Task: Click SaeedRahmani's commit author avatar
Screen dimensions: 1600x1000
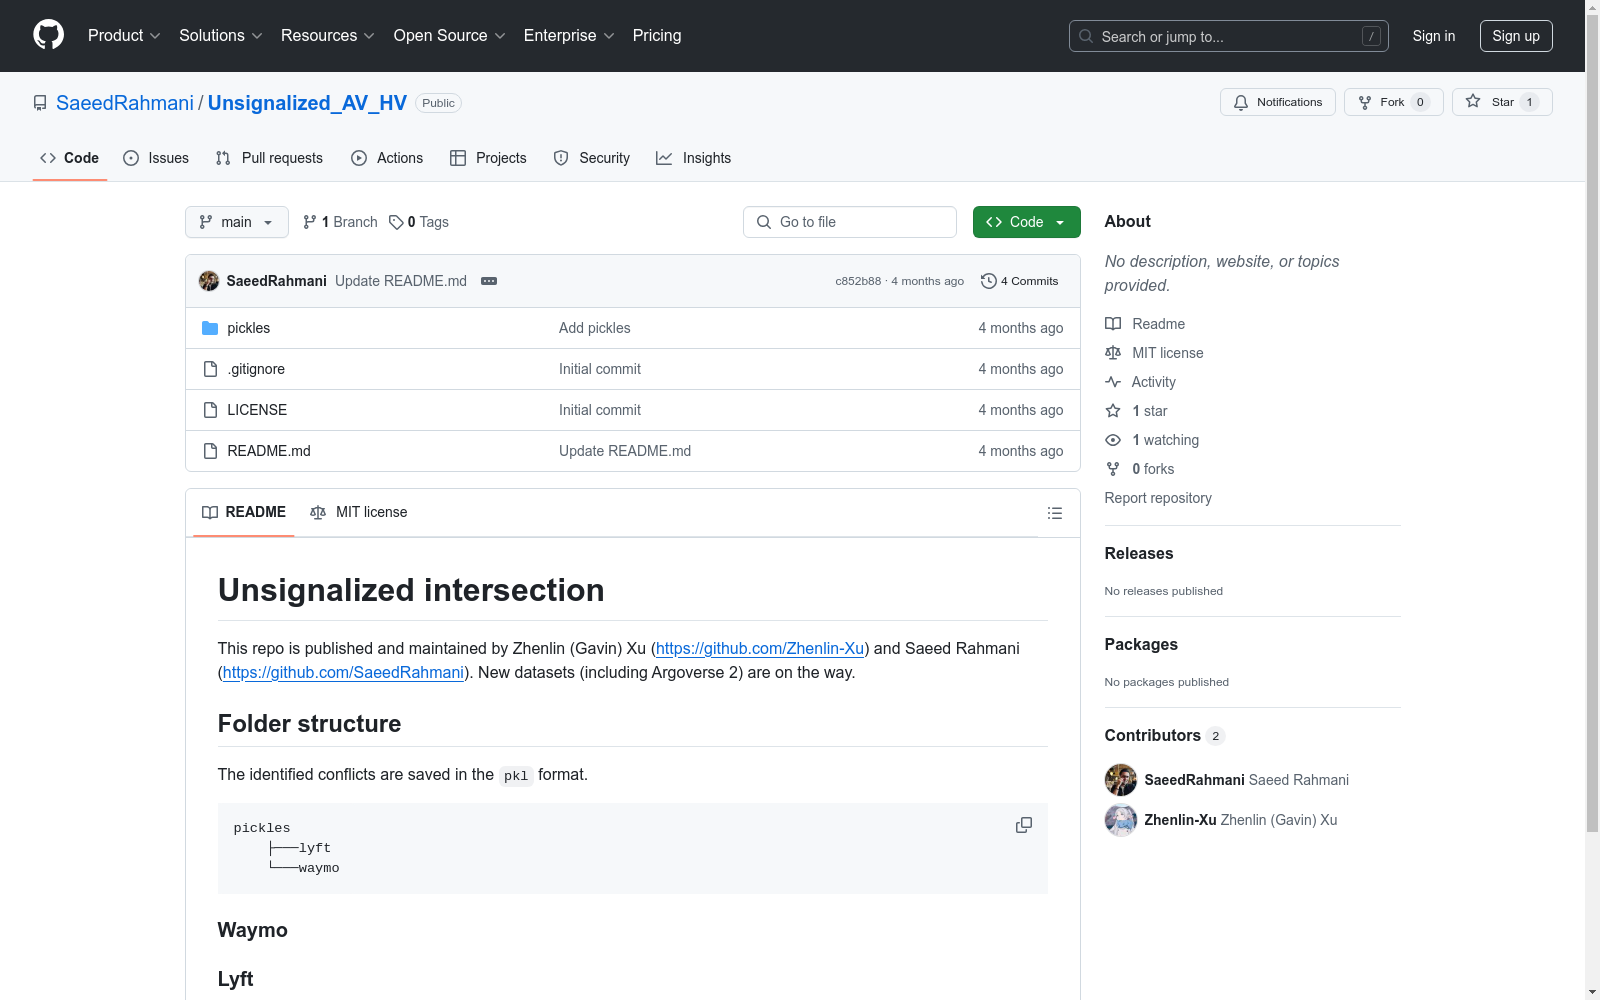Action: [209, 281]
